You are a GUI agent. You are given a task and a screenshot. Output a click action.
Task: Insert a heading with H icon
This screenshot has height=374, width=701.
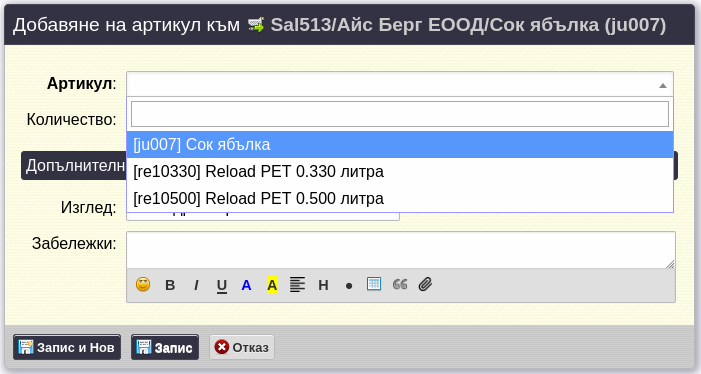click(323, 285)
